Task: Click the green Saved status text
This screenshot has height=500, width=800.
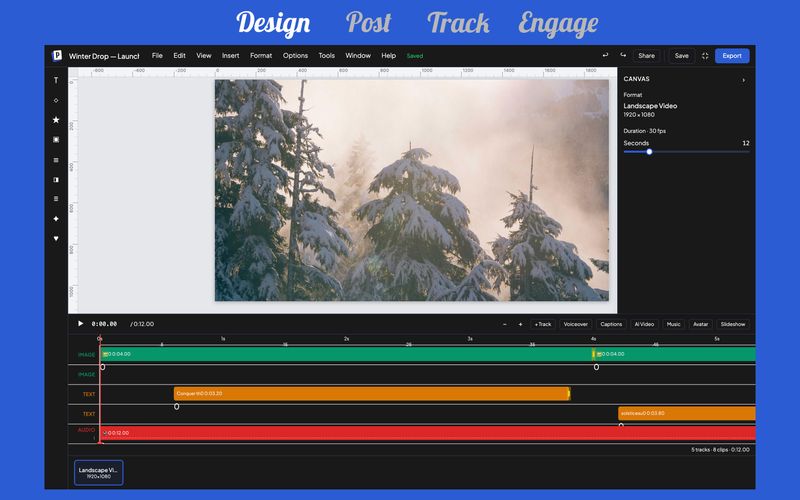Action: click(x=415, y=56)
